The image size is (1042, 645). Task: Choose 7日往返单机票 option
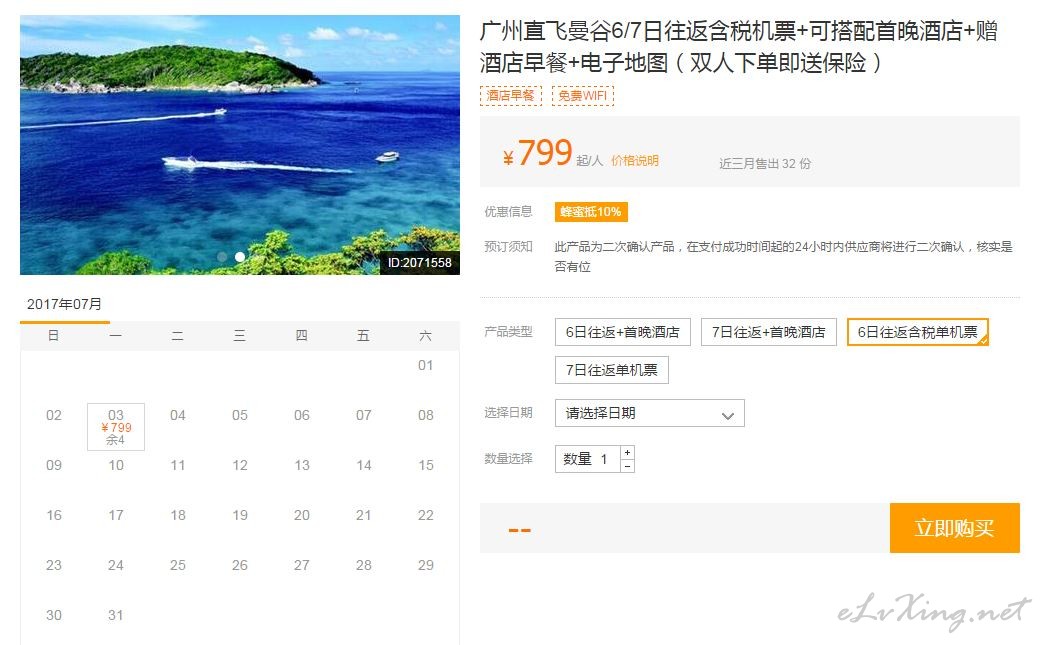point(611,370)
